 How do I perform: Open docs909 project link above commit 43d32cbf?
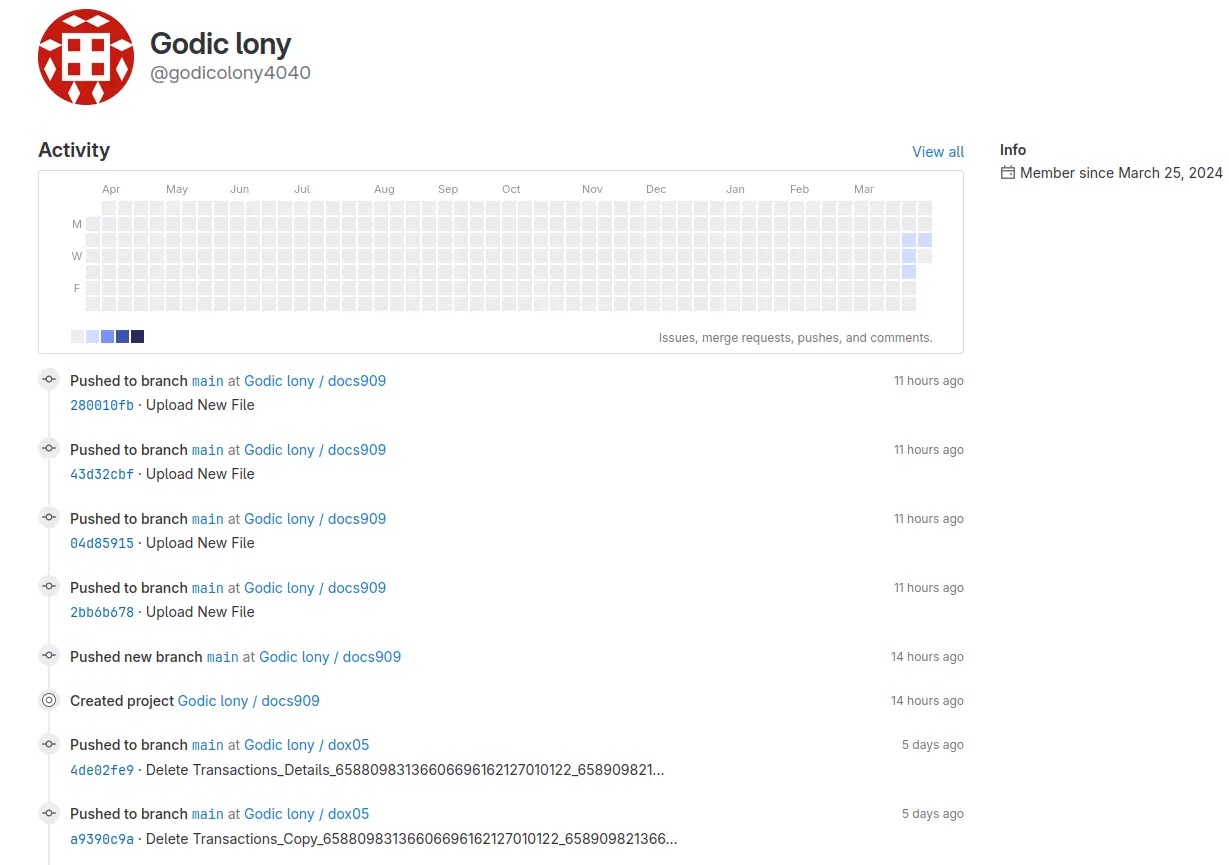(x=315, y=450)
